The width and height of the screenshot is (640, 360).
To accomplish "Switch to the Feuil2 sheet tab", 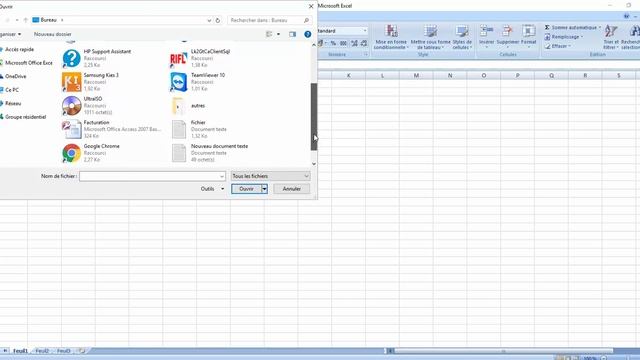I will click(x=42, y=351).
